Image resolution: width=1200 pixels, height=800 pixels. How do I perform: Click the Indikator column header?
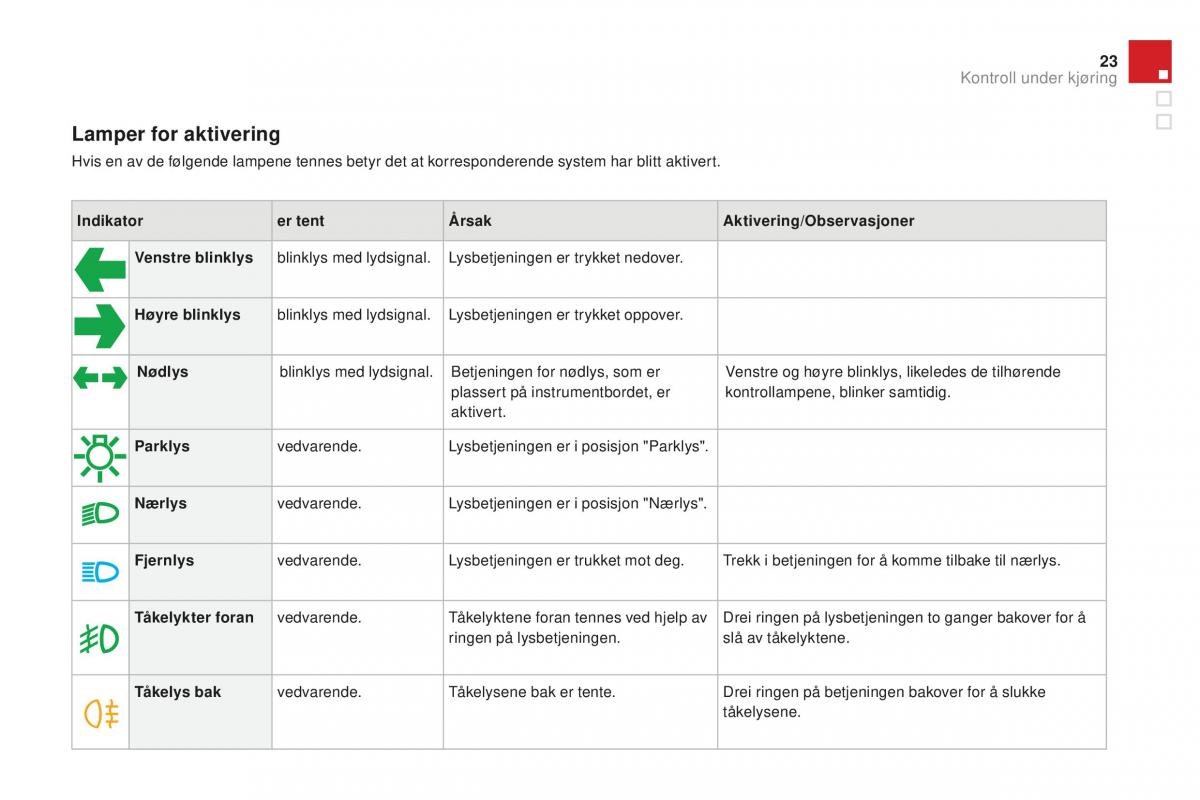[110, 221]
